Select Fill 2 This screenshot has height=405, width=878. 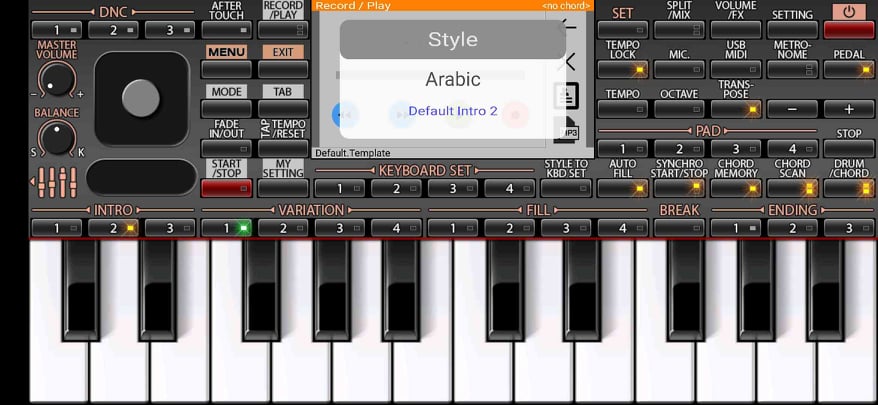coord(509,228)
